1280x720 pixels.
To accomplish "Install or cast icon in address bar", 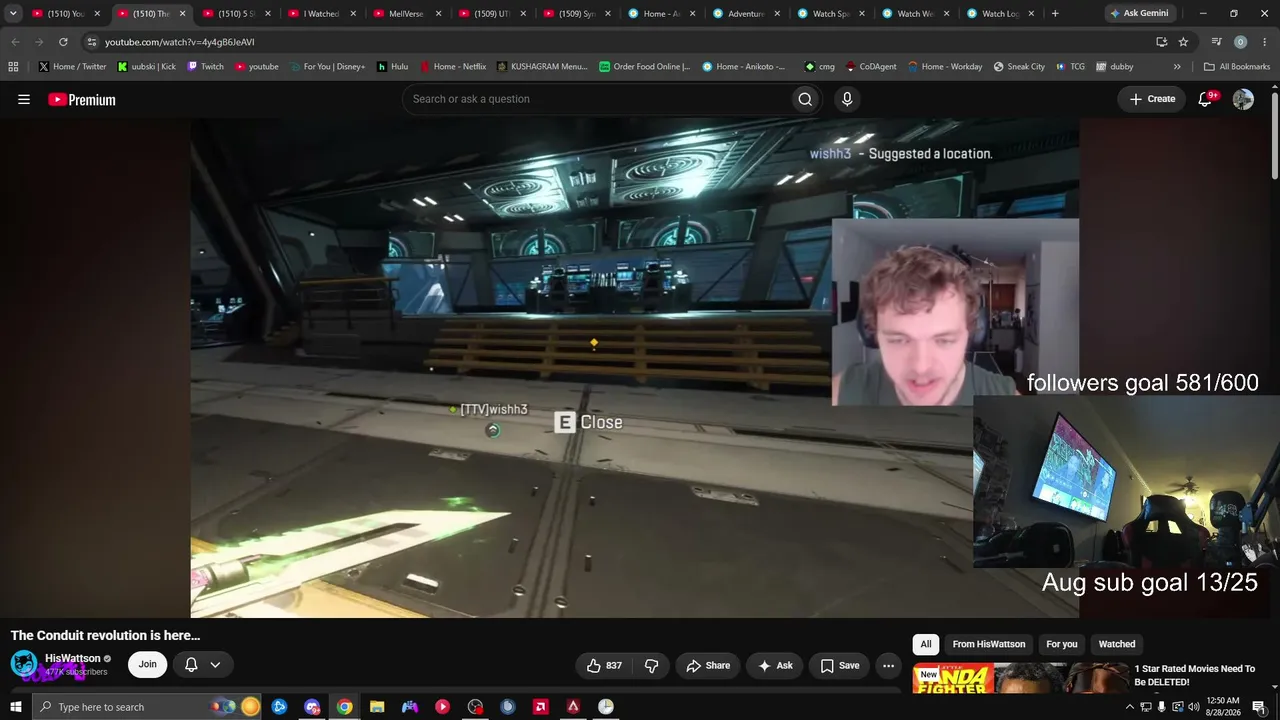I will [x=1161, y=42].
